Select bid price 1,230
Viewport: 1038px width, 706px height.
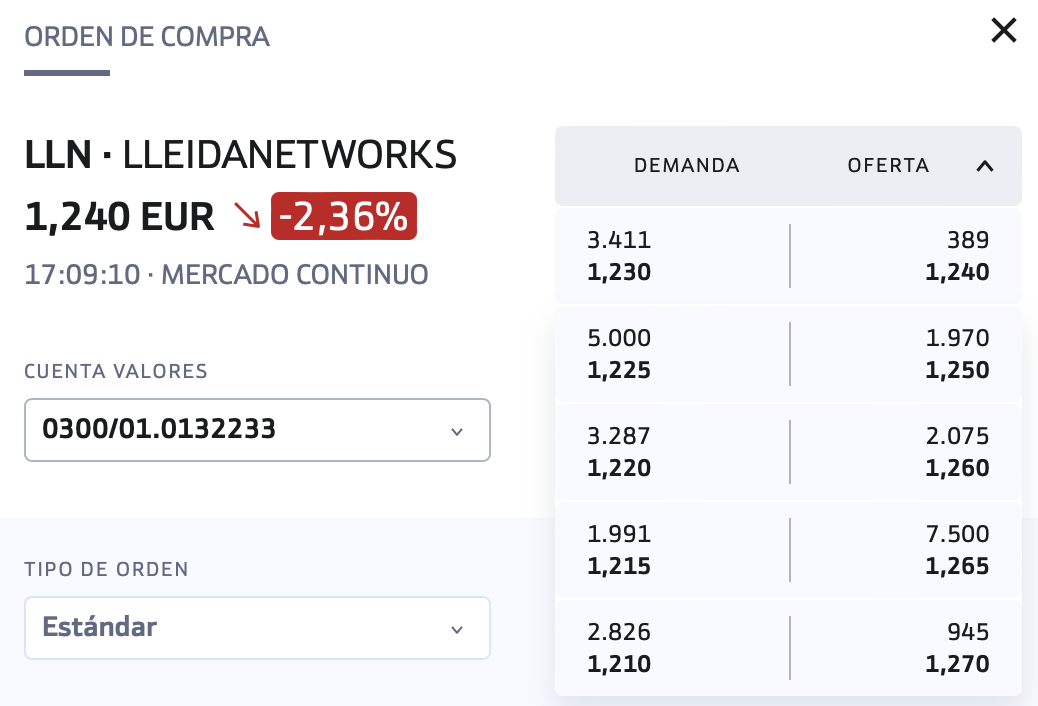[619, 272]
